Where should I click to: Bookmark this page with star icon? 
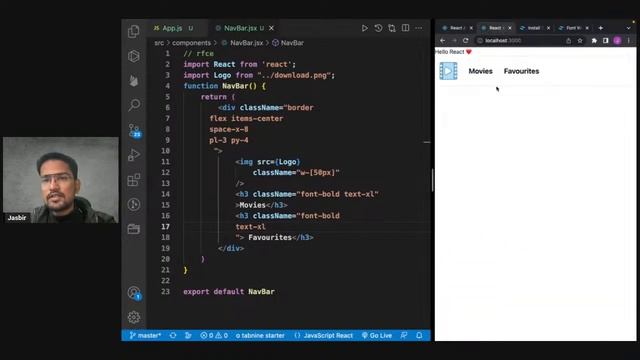point(580,40)
